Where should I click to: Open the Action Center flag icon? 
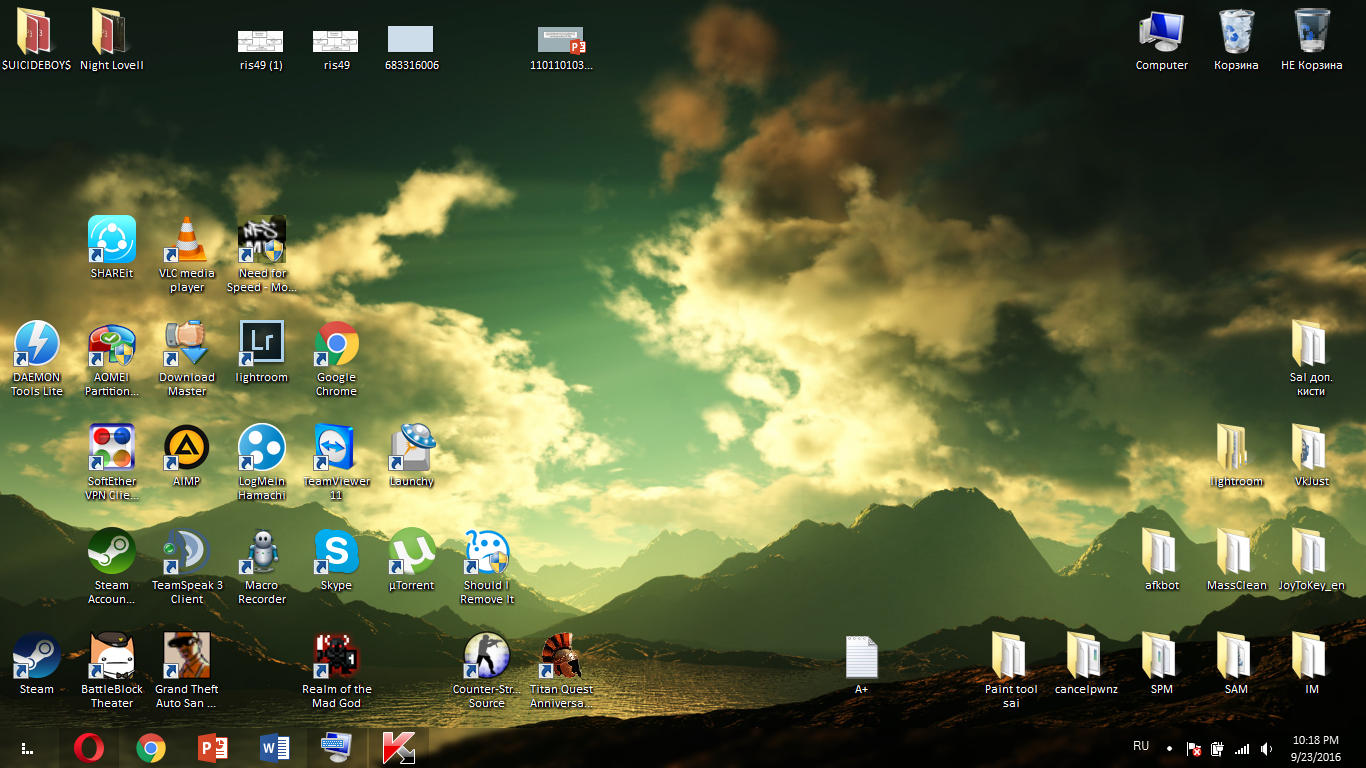[1194, 749]
